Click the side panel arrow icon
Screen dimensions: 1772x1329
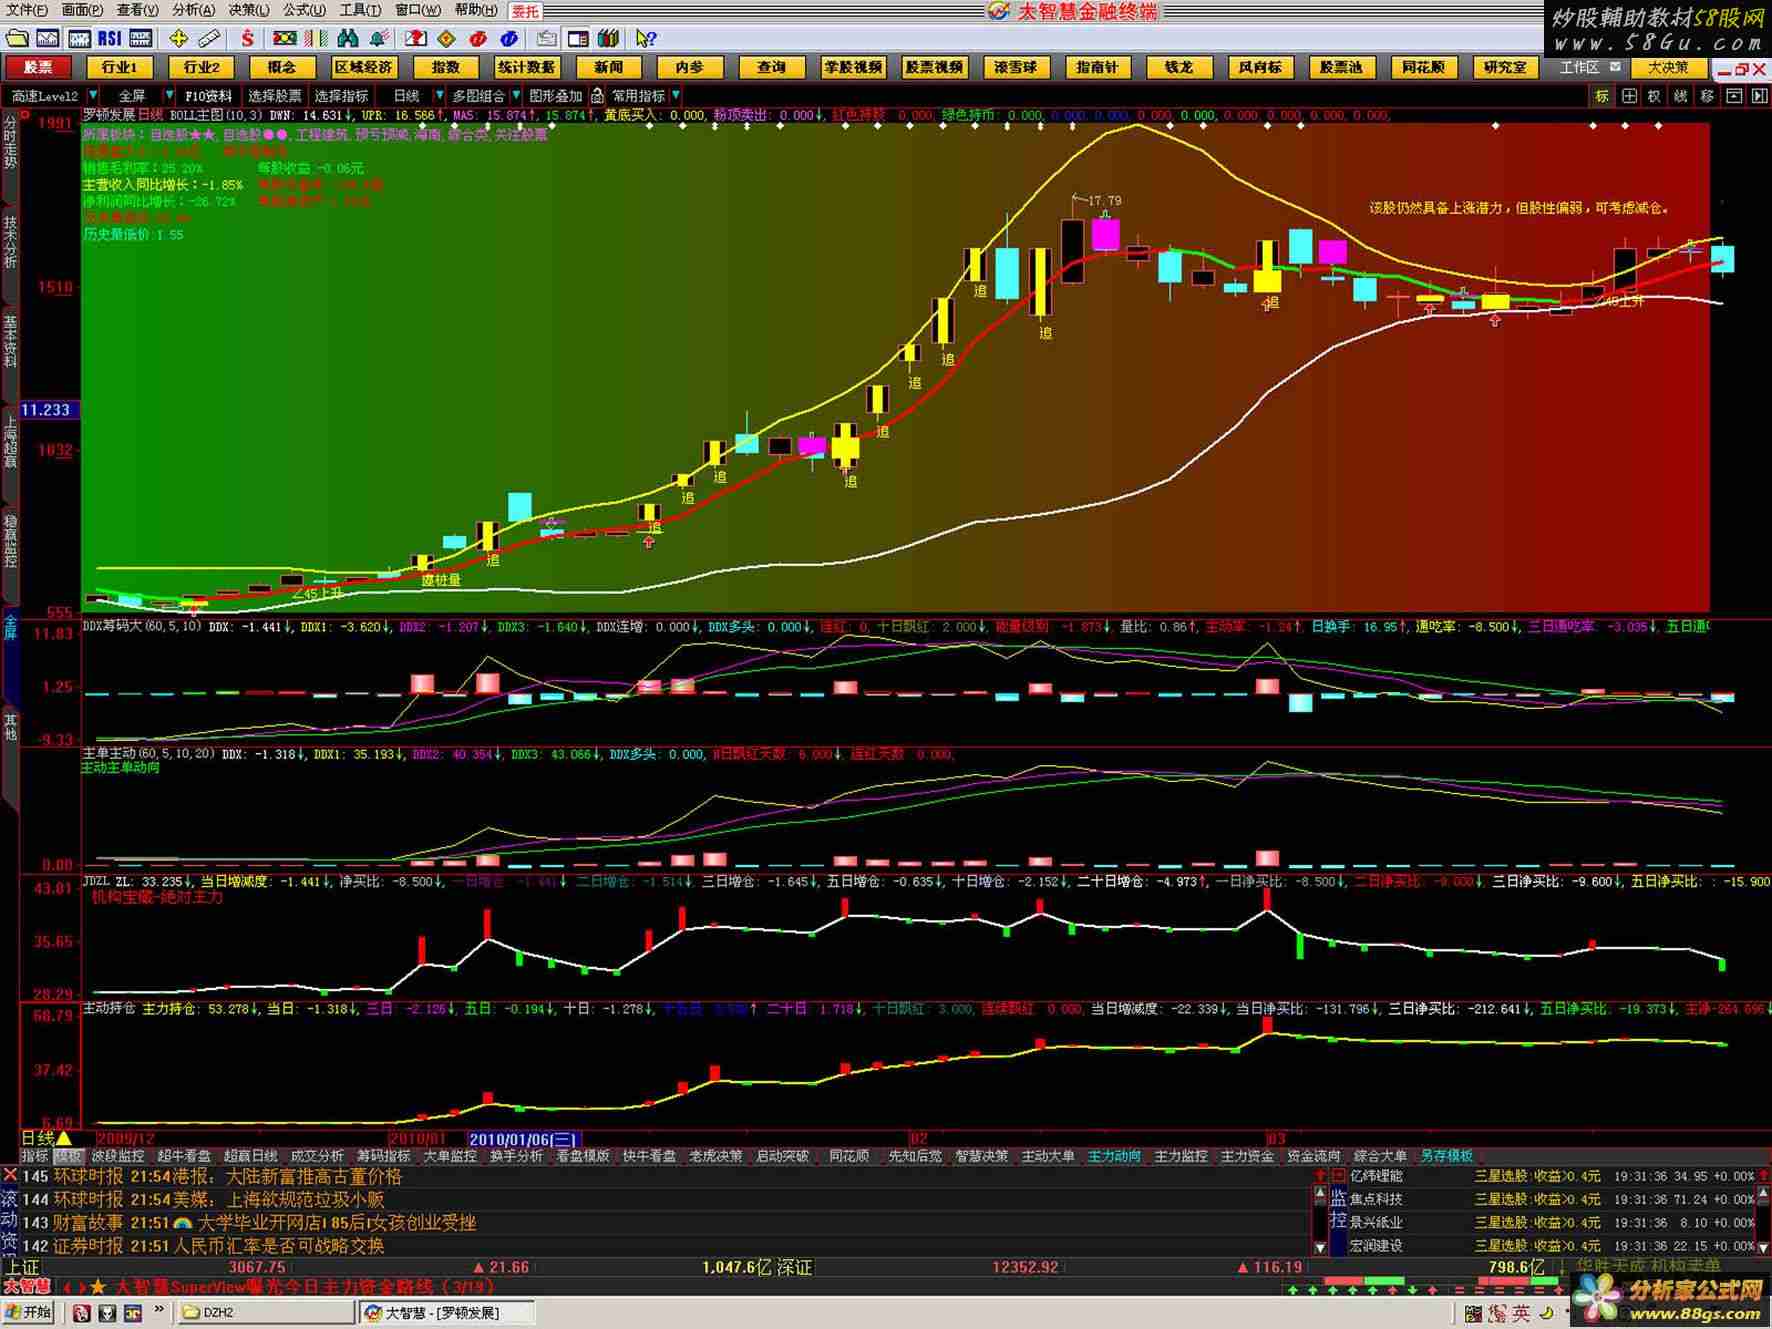[1759, 96]
